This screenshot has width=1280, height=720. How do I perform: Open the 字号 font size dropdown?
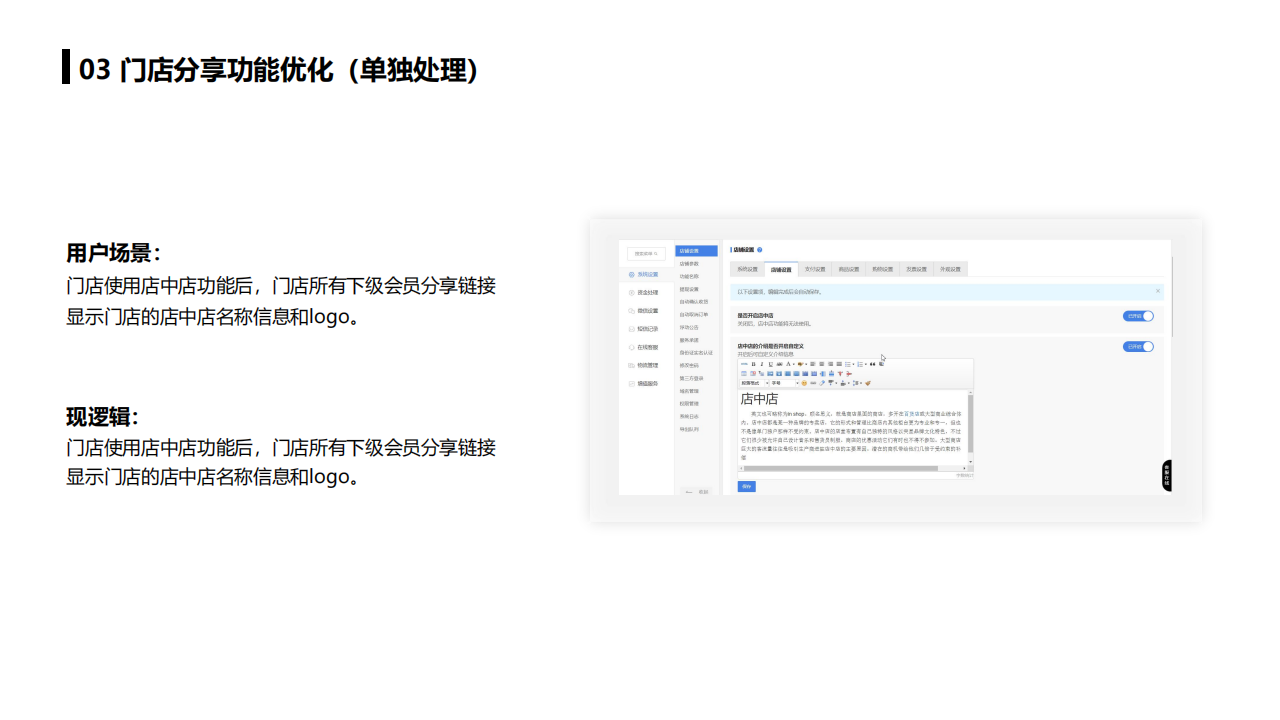pos(785,383)
